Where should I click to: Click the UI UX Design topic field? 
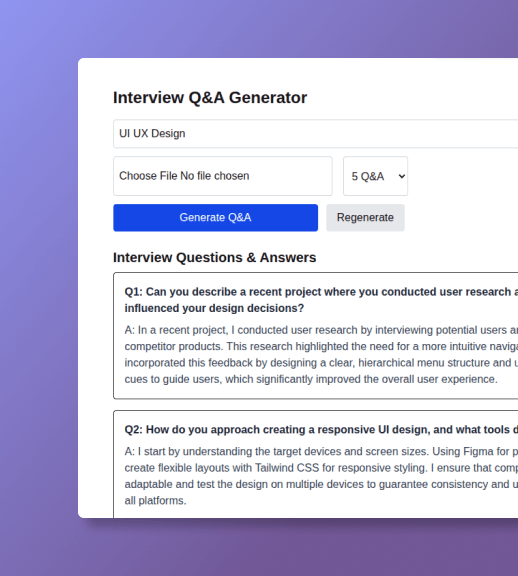pyautogui.click(x=316, y=133)
